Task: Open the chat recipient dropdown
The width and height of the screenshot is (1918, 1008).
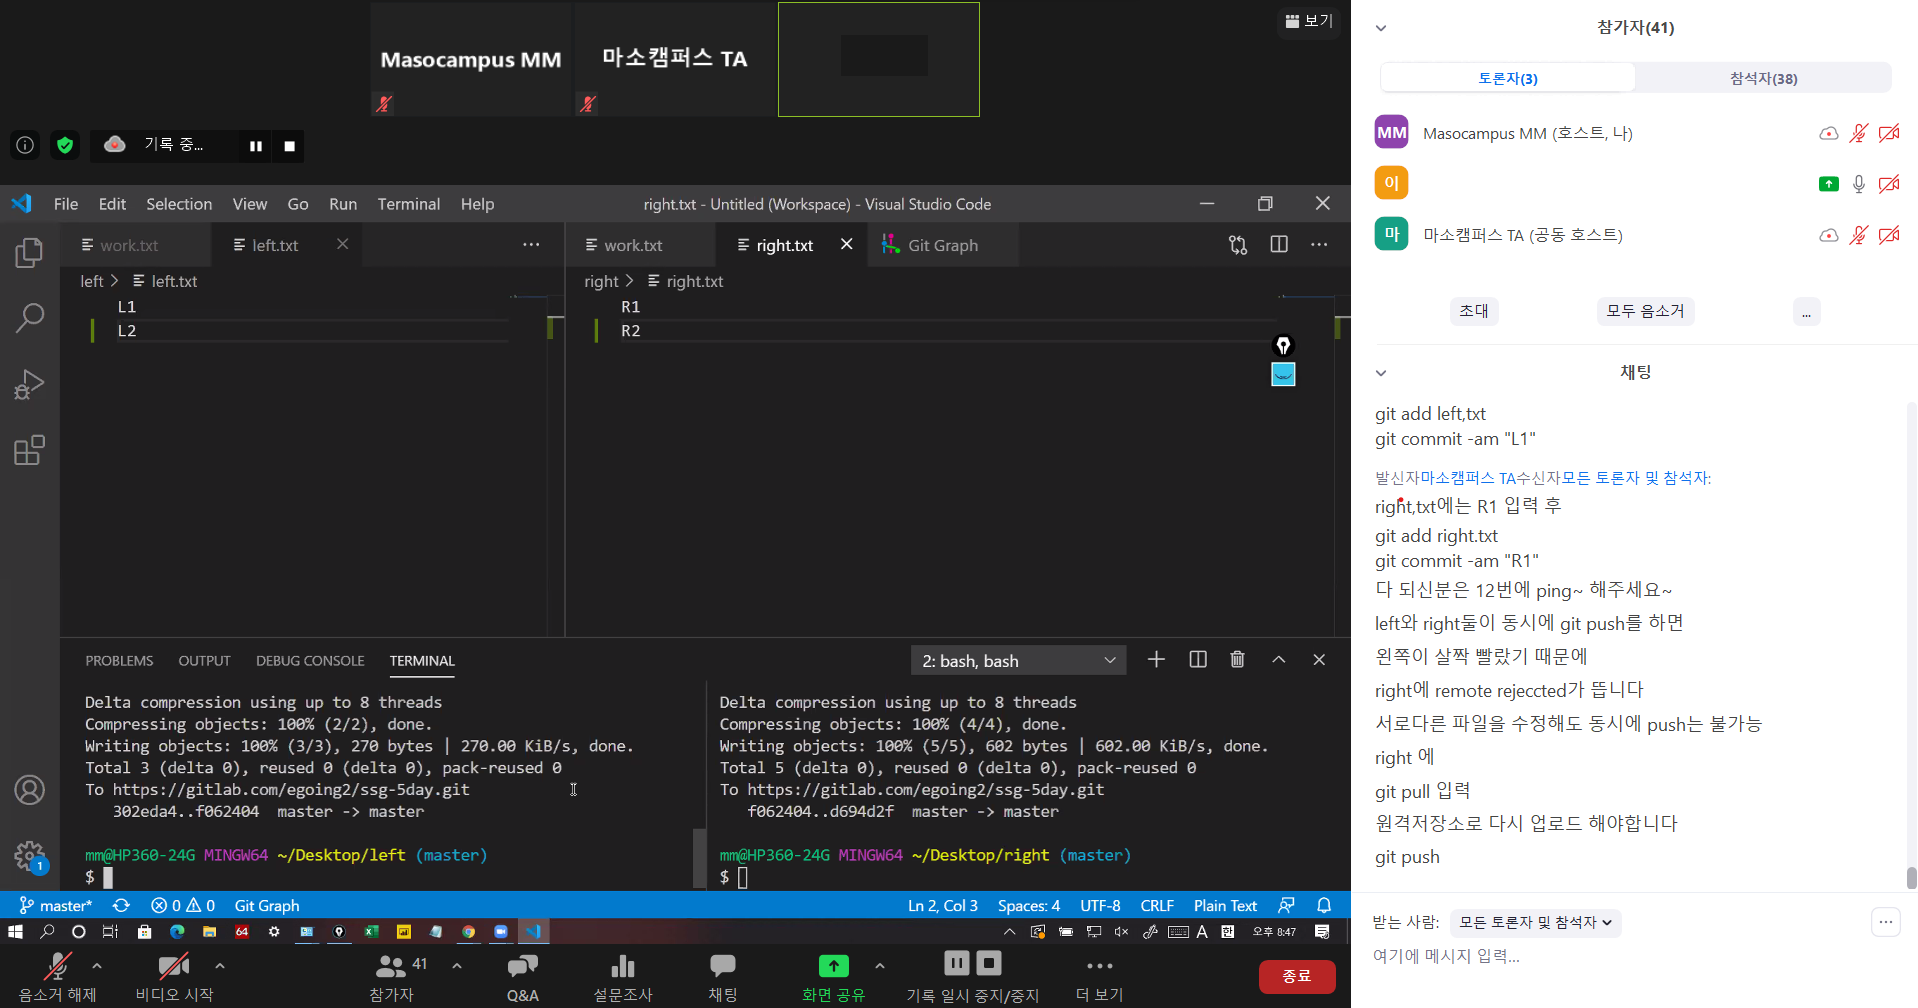Action: [x=1535, y=922]
